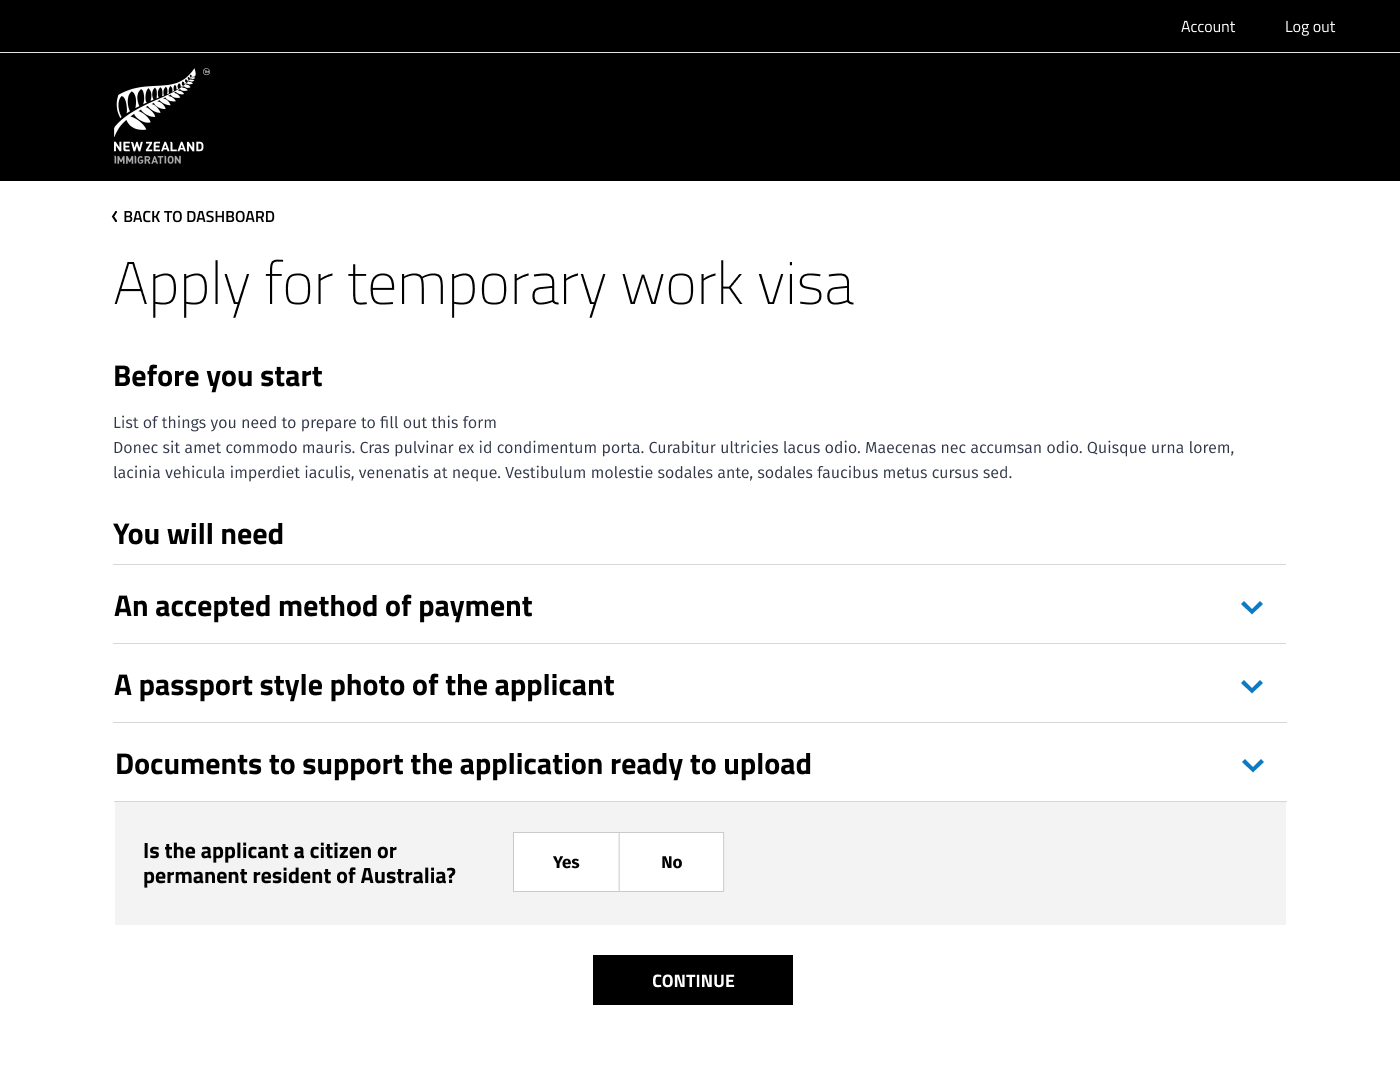Click chevron beside documents to support
The height and width of the screenshot is (1092, 1400).
click(1252, 765)
